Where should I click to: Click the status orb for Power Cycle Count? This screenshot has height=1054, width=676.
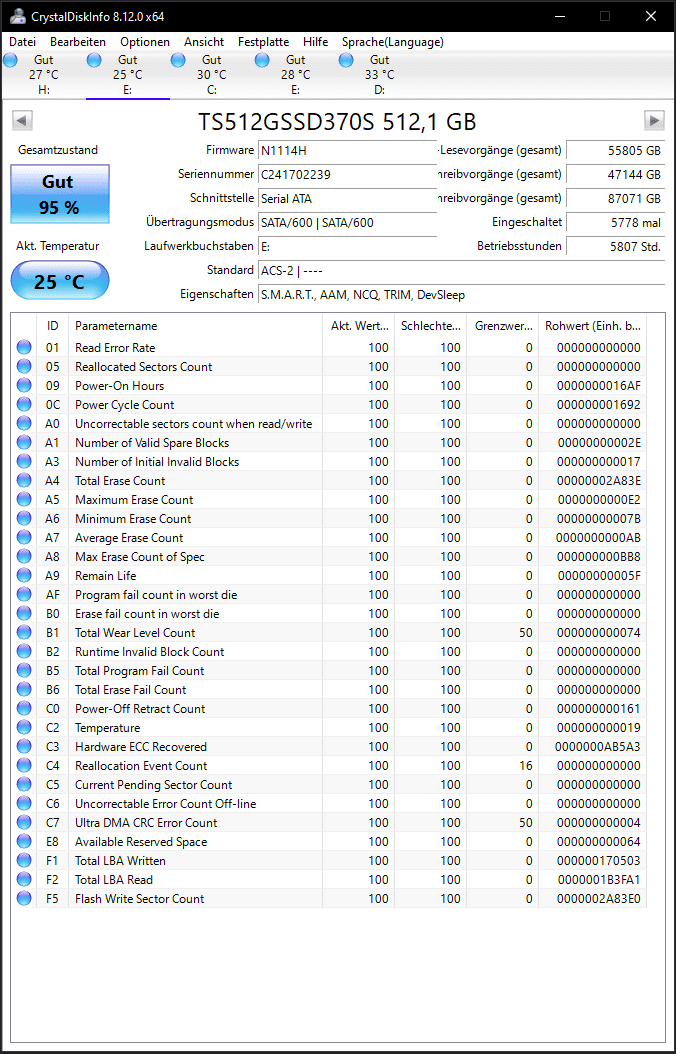[x=24, y=405]
